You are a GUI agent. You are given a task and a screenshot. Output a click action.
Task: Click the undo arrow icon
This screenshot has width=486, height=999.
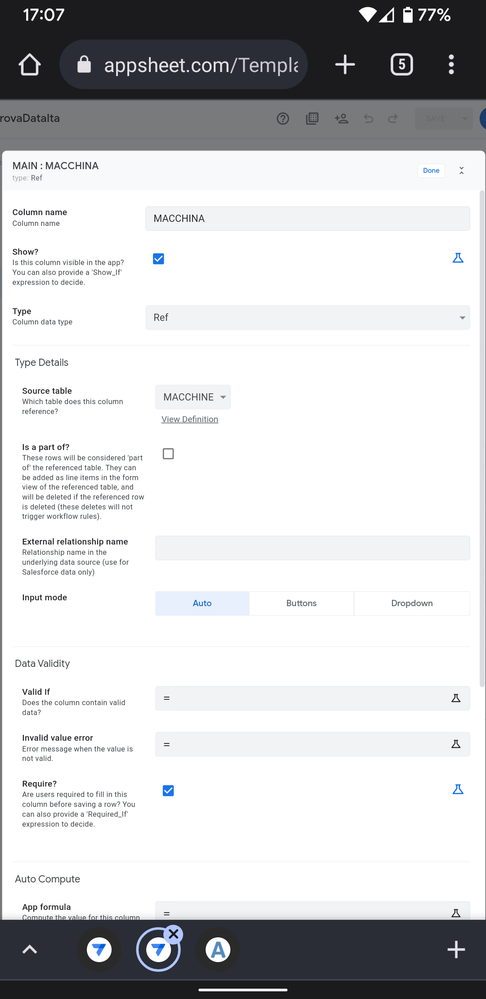[x=368, y=119]
